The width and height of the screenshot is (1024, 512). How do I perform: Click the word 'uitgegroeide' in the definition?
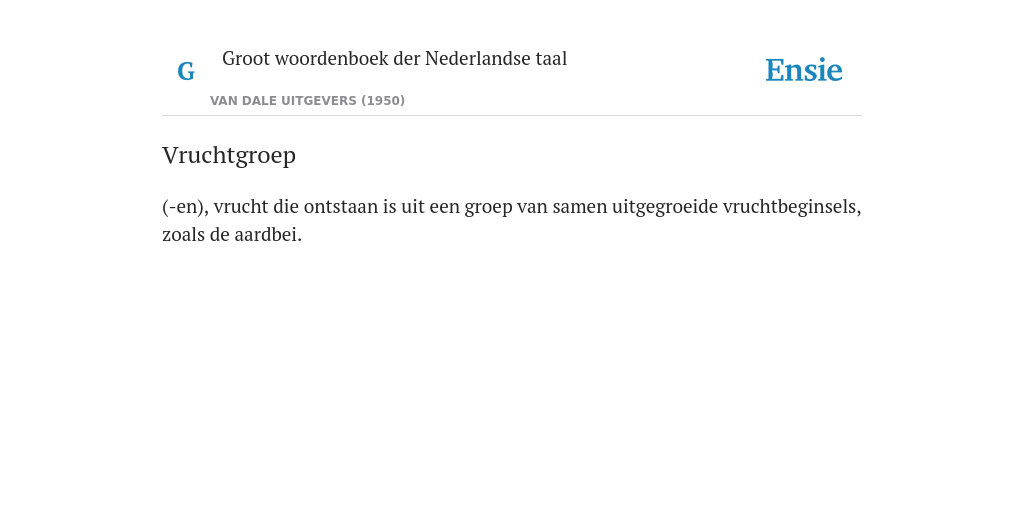pyautogui.click(x=665, y=207)
